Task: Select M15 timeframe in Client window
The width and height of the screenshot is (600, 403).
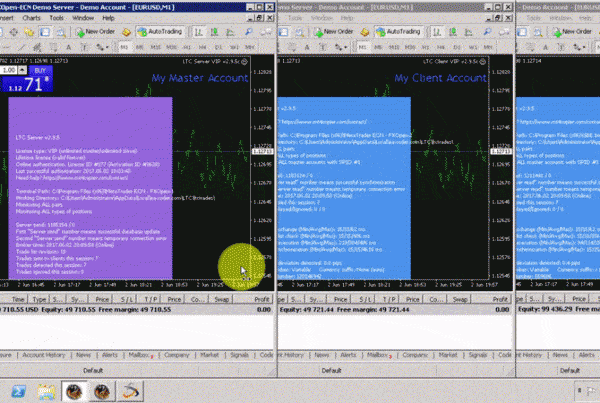Action: point(394,47)
